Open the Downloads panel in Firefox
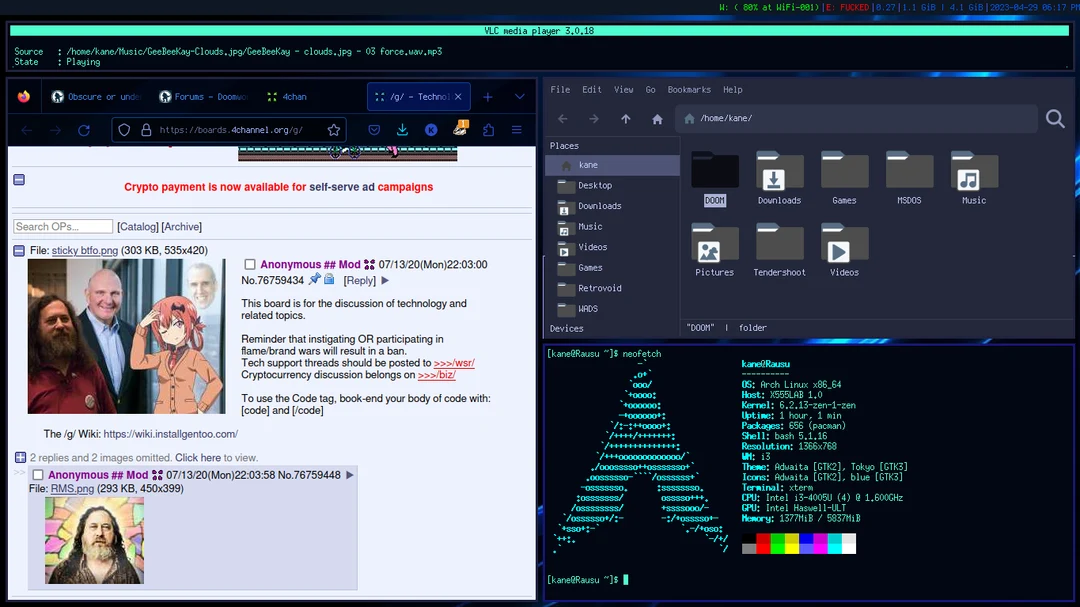 [403, 130]
